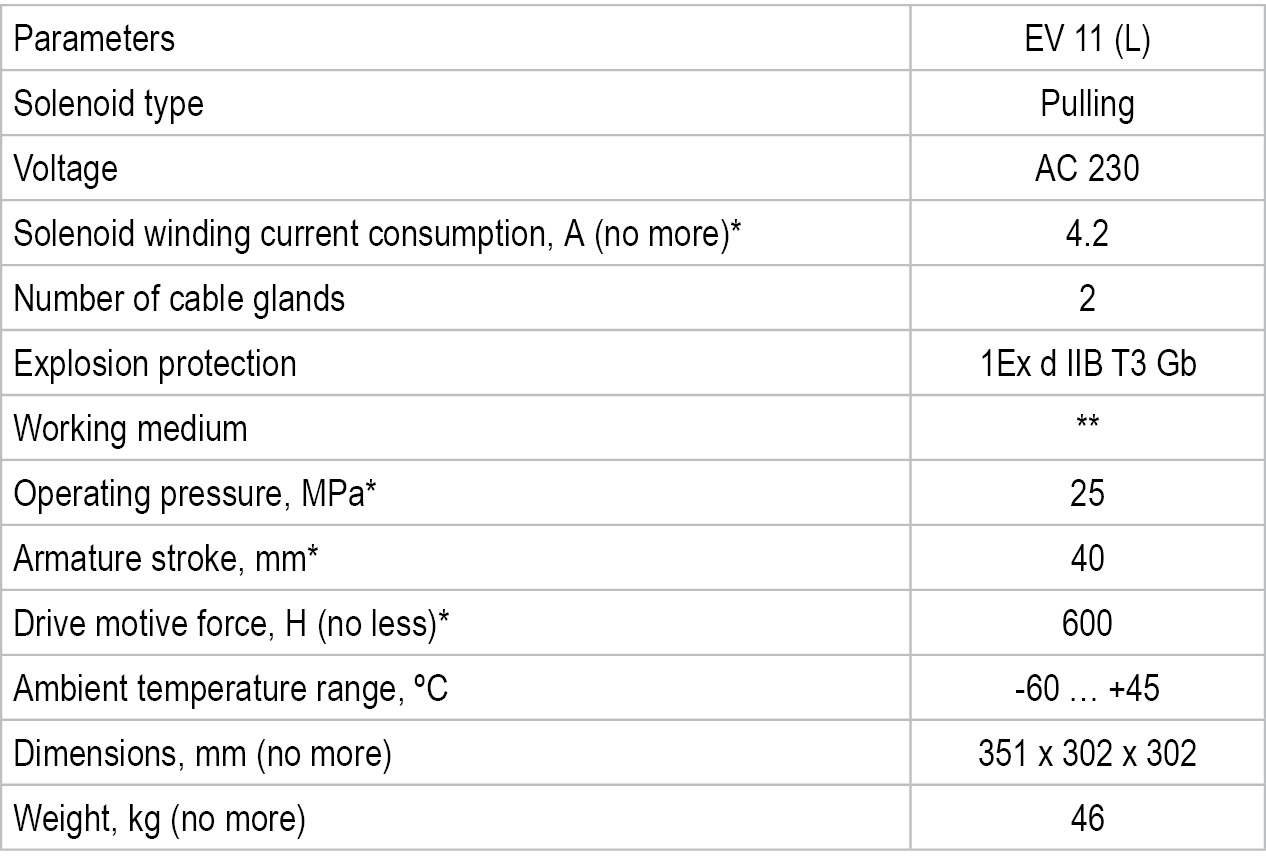Click the EV 11 (L) column header

1087,39
